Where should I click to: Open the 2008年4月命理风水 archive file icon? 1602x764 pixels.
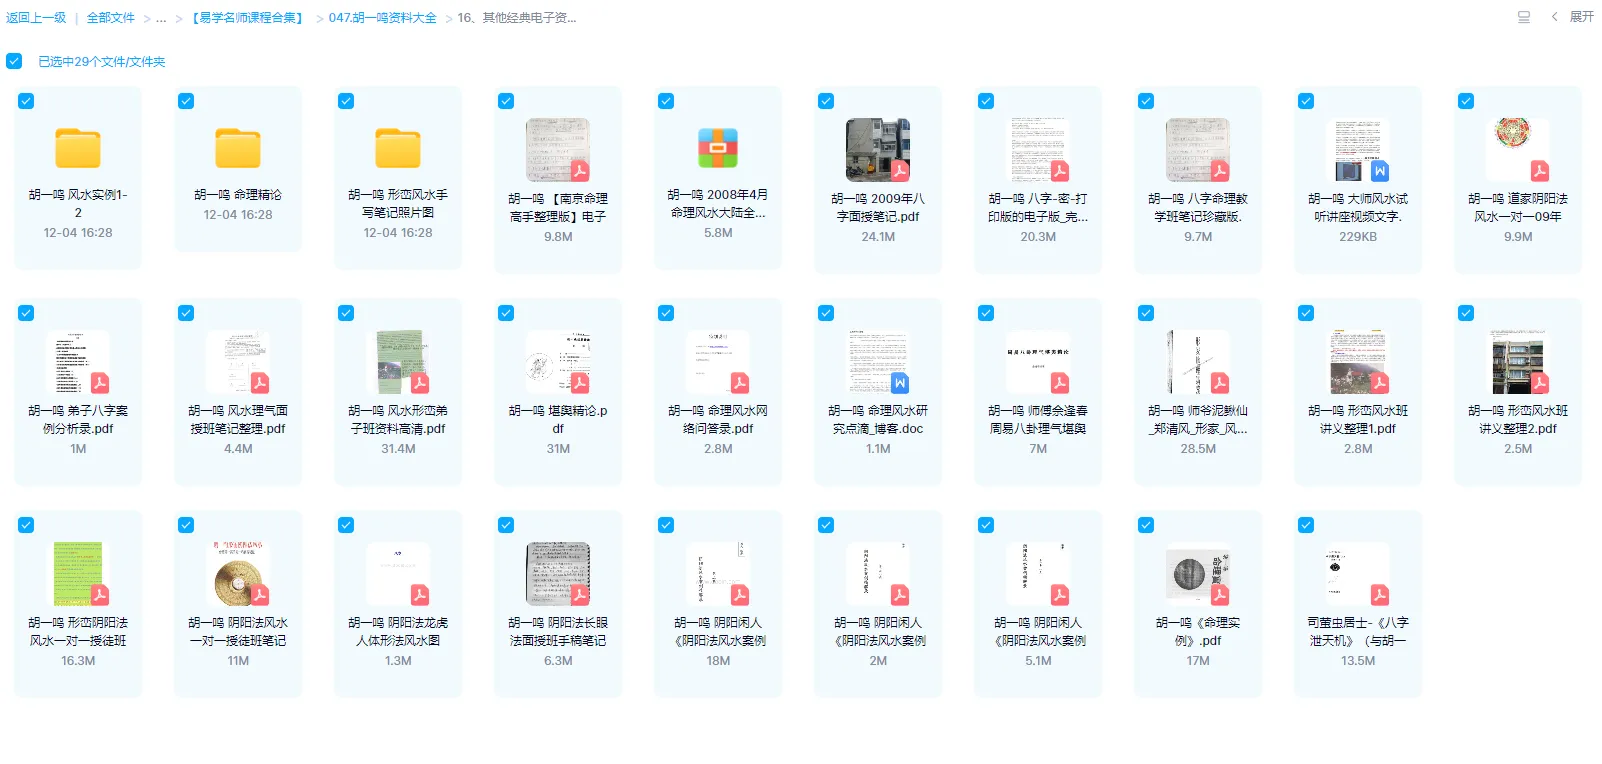[718, 149]
